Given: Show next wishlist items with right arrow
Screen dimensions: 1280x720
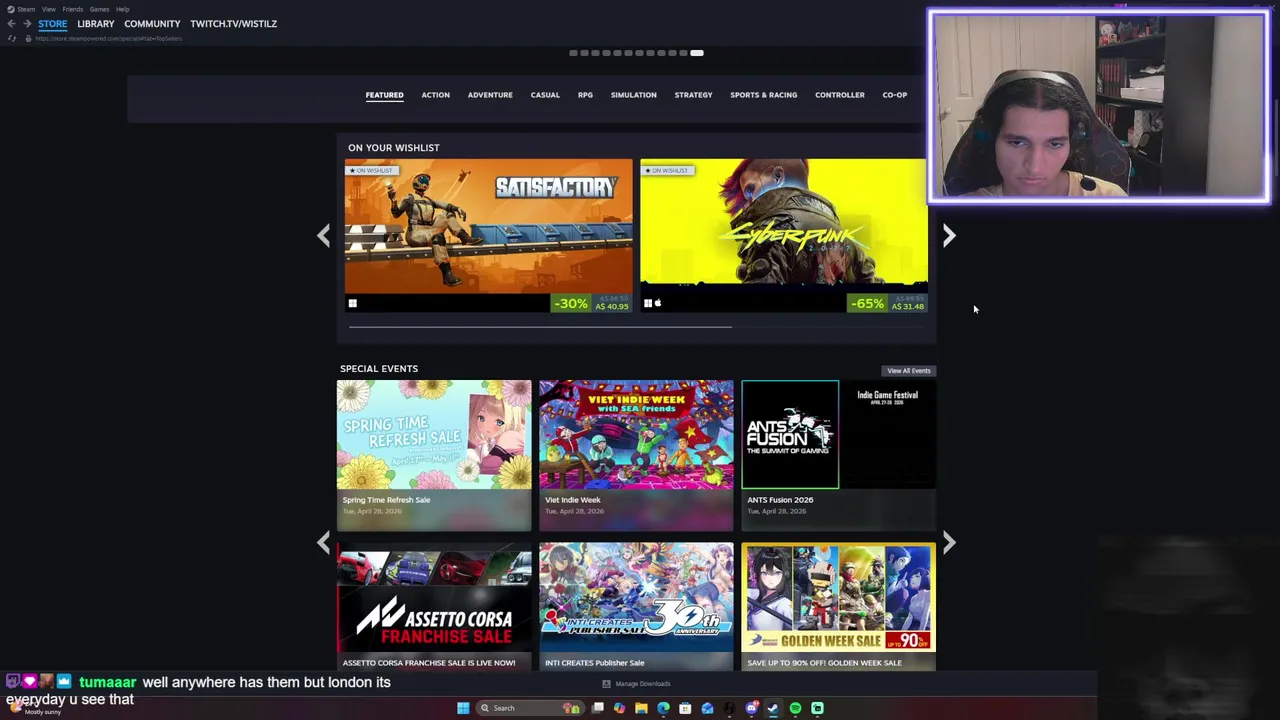Looking at the screenshot, I should [x=949, y=235].
